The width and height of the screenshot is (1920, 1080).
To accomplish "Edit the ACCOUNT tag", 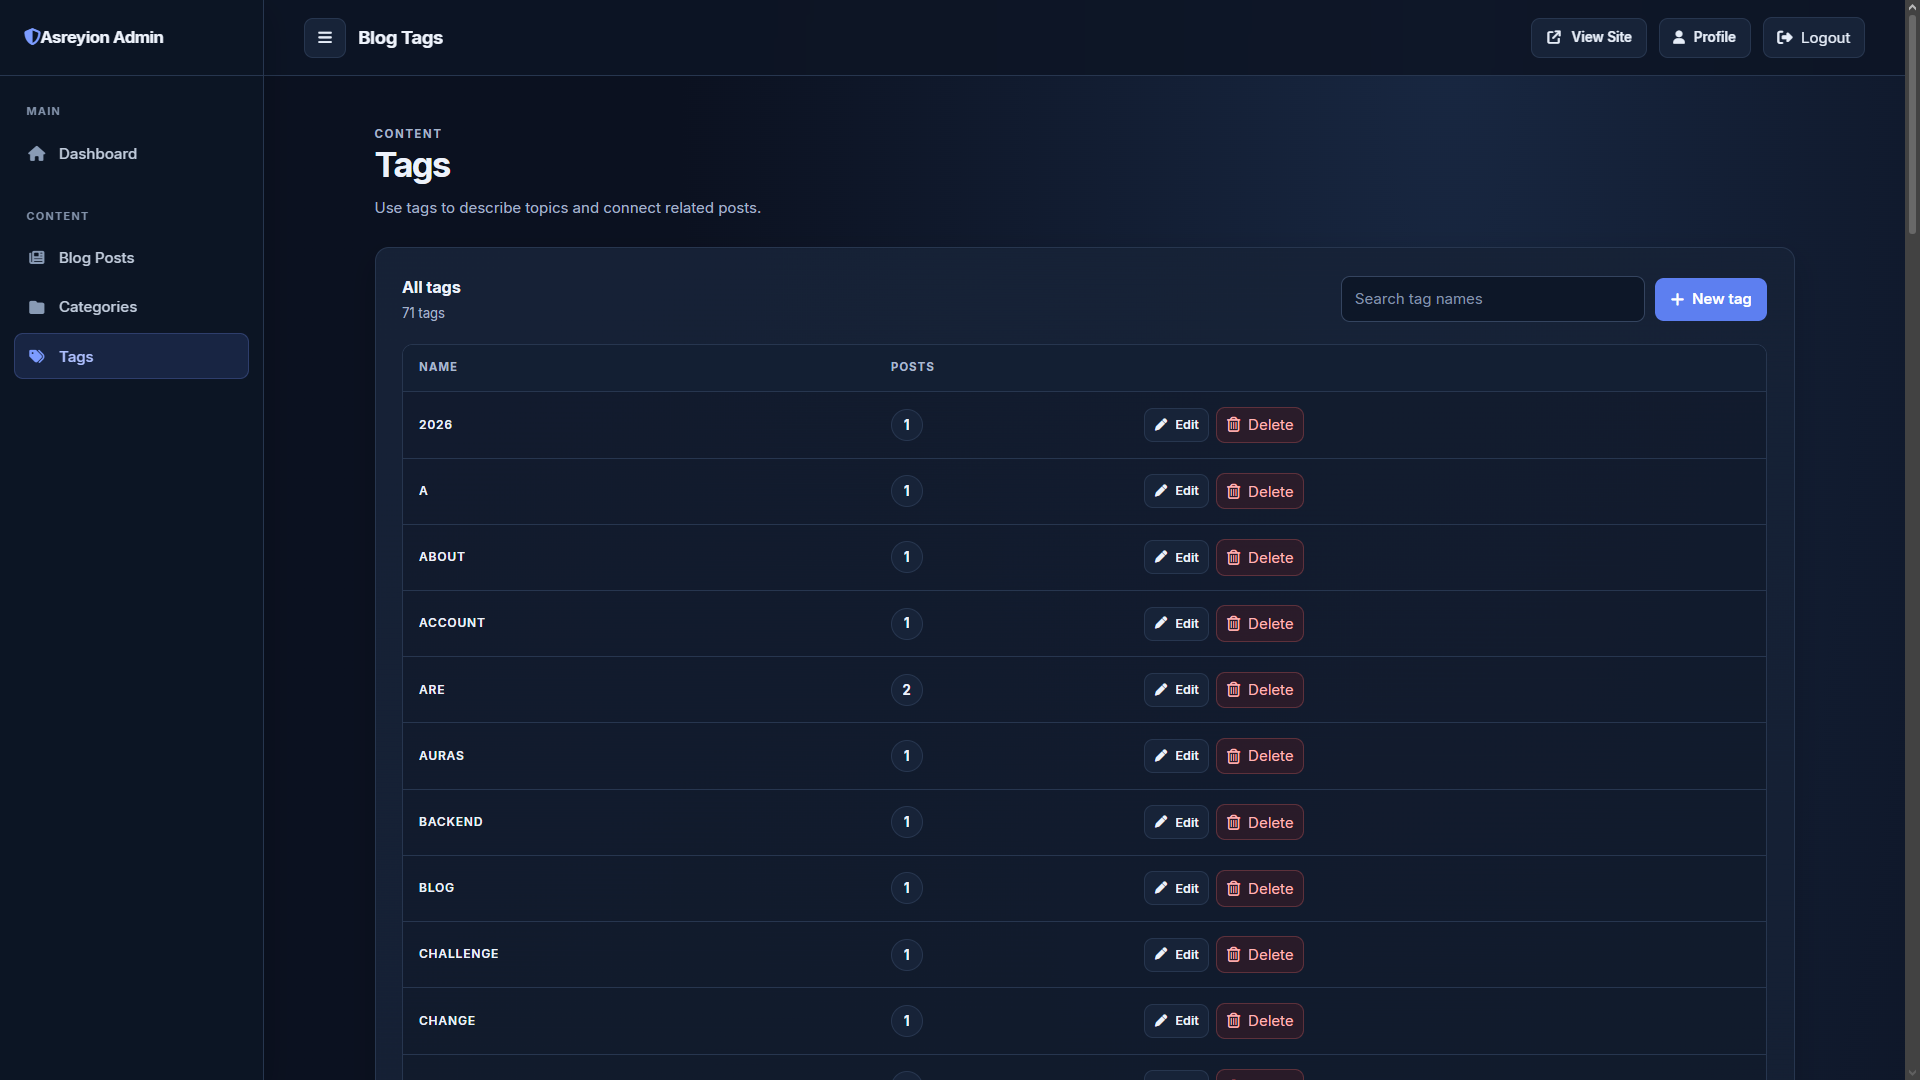I will point(1176,624).
